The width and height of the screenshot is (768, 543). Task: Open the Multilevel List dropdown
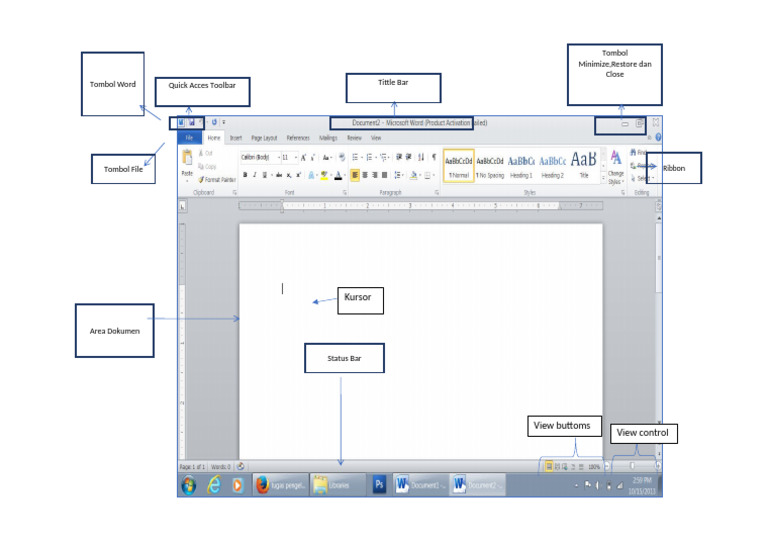384,157
